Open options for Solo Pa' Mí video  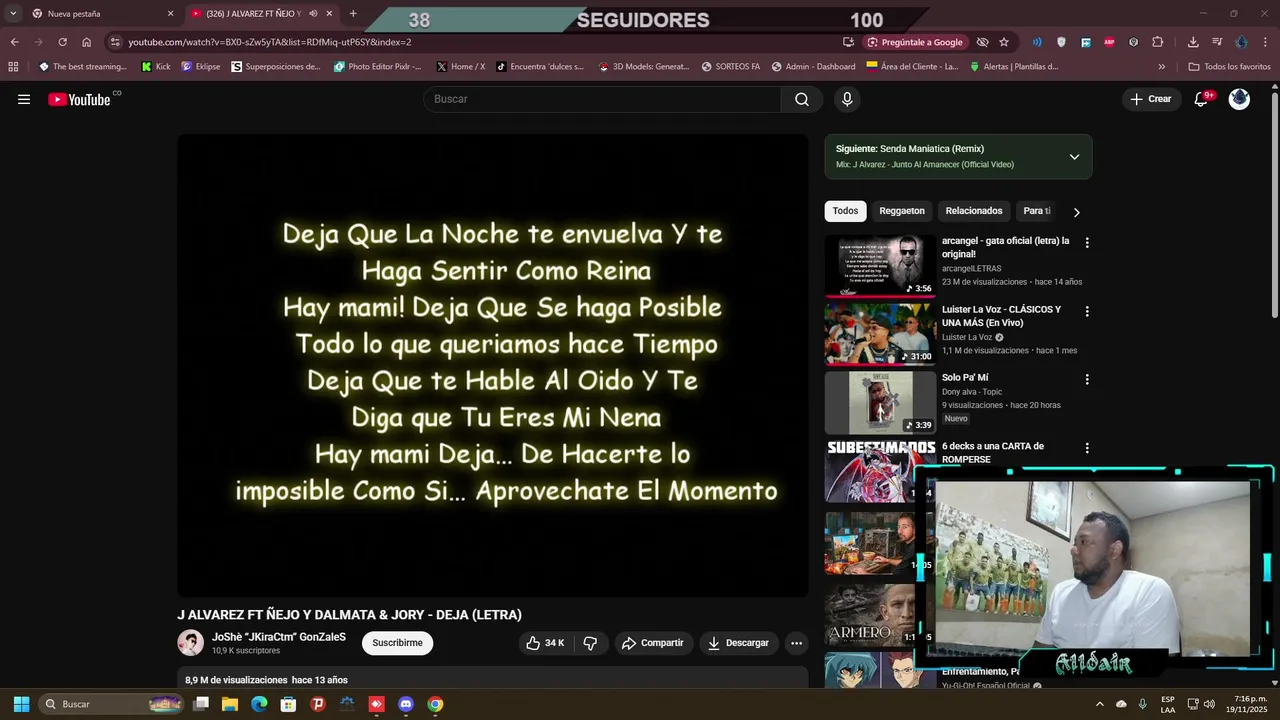click(x=1087, y=379)
